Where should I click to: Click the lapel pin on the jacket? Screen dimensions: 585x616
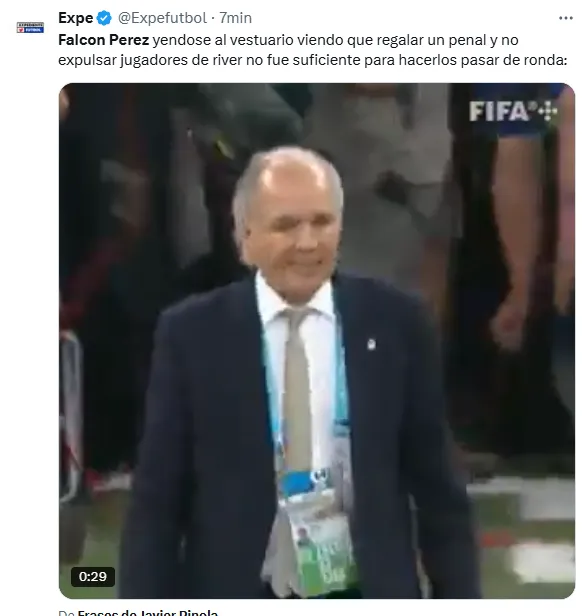[x=371, y=345]
